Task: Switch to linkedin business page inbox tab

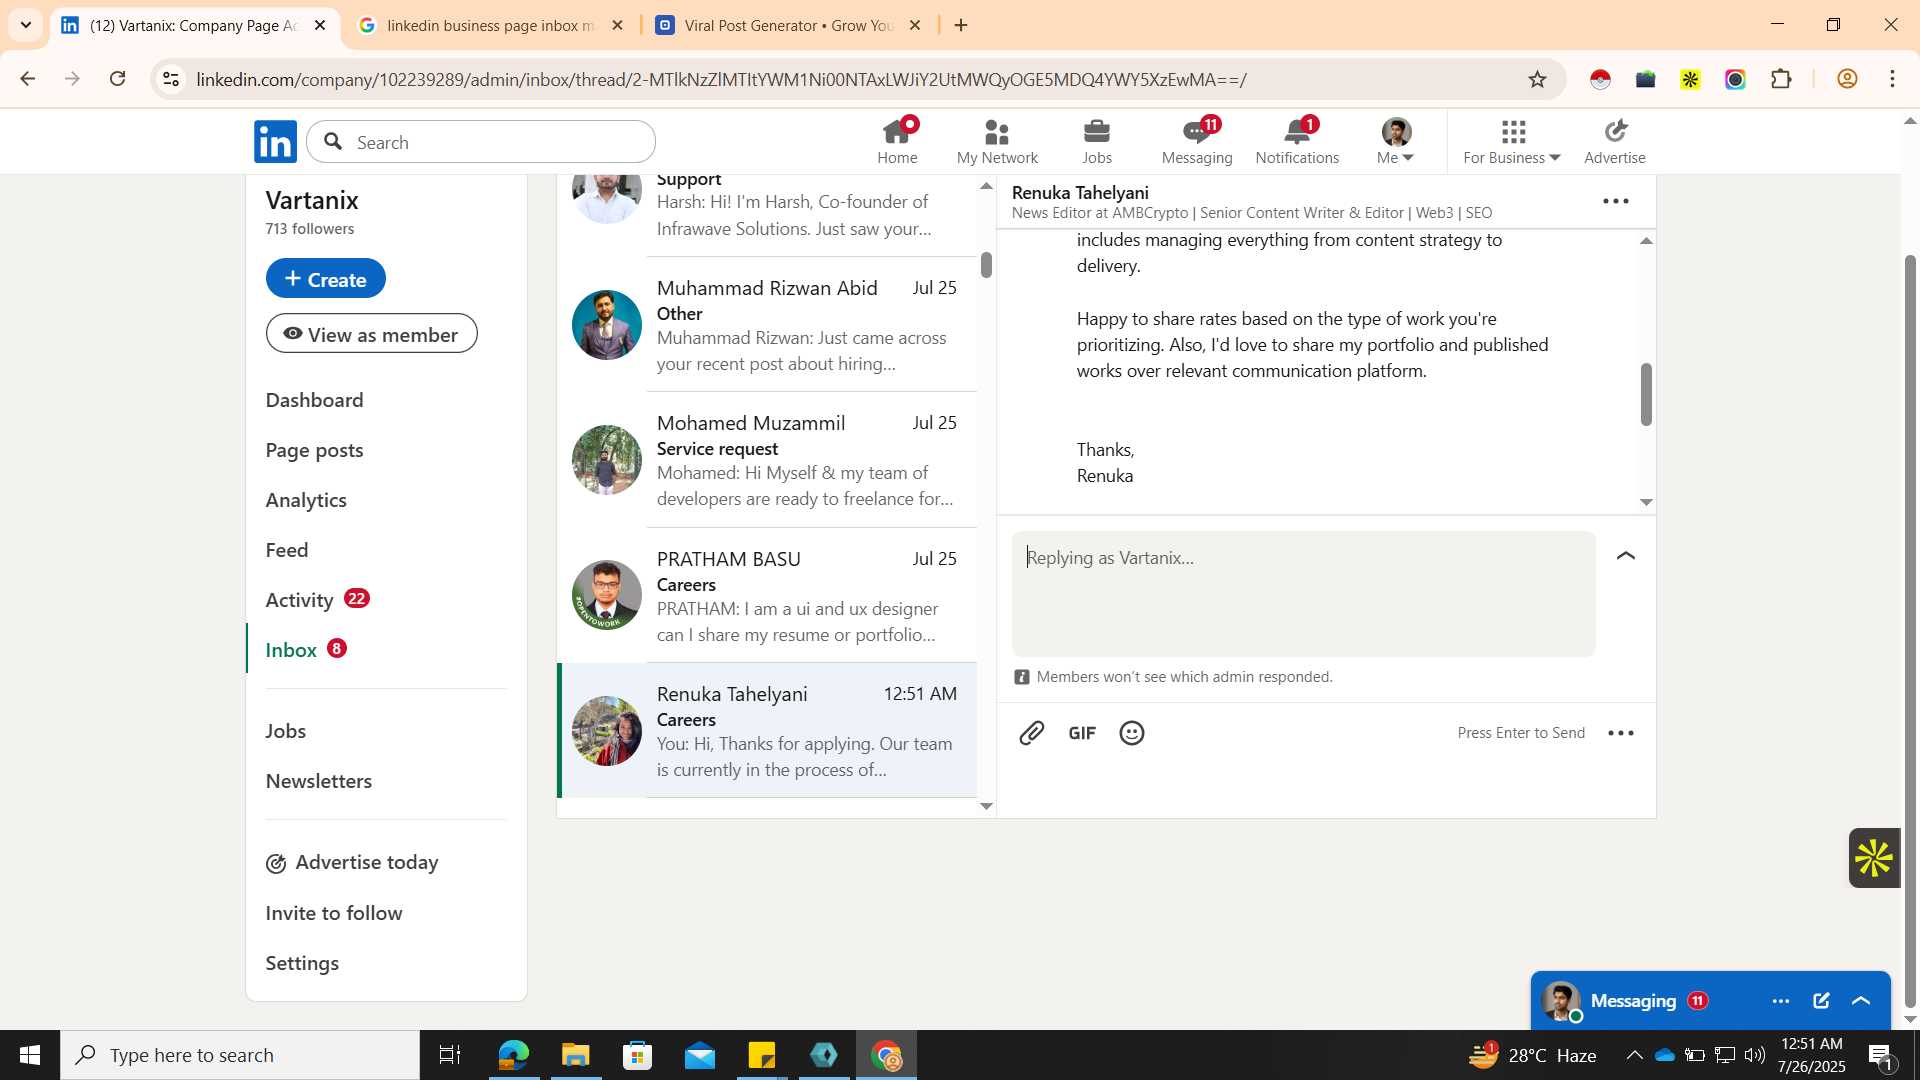Action: pyautogui.click(x=491, y=25)
